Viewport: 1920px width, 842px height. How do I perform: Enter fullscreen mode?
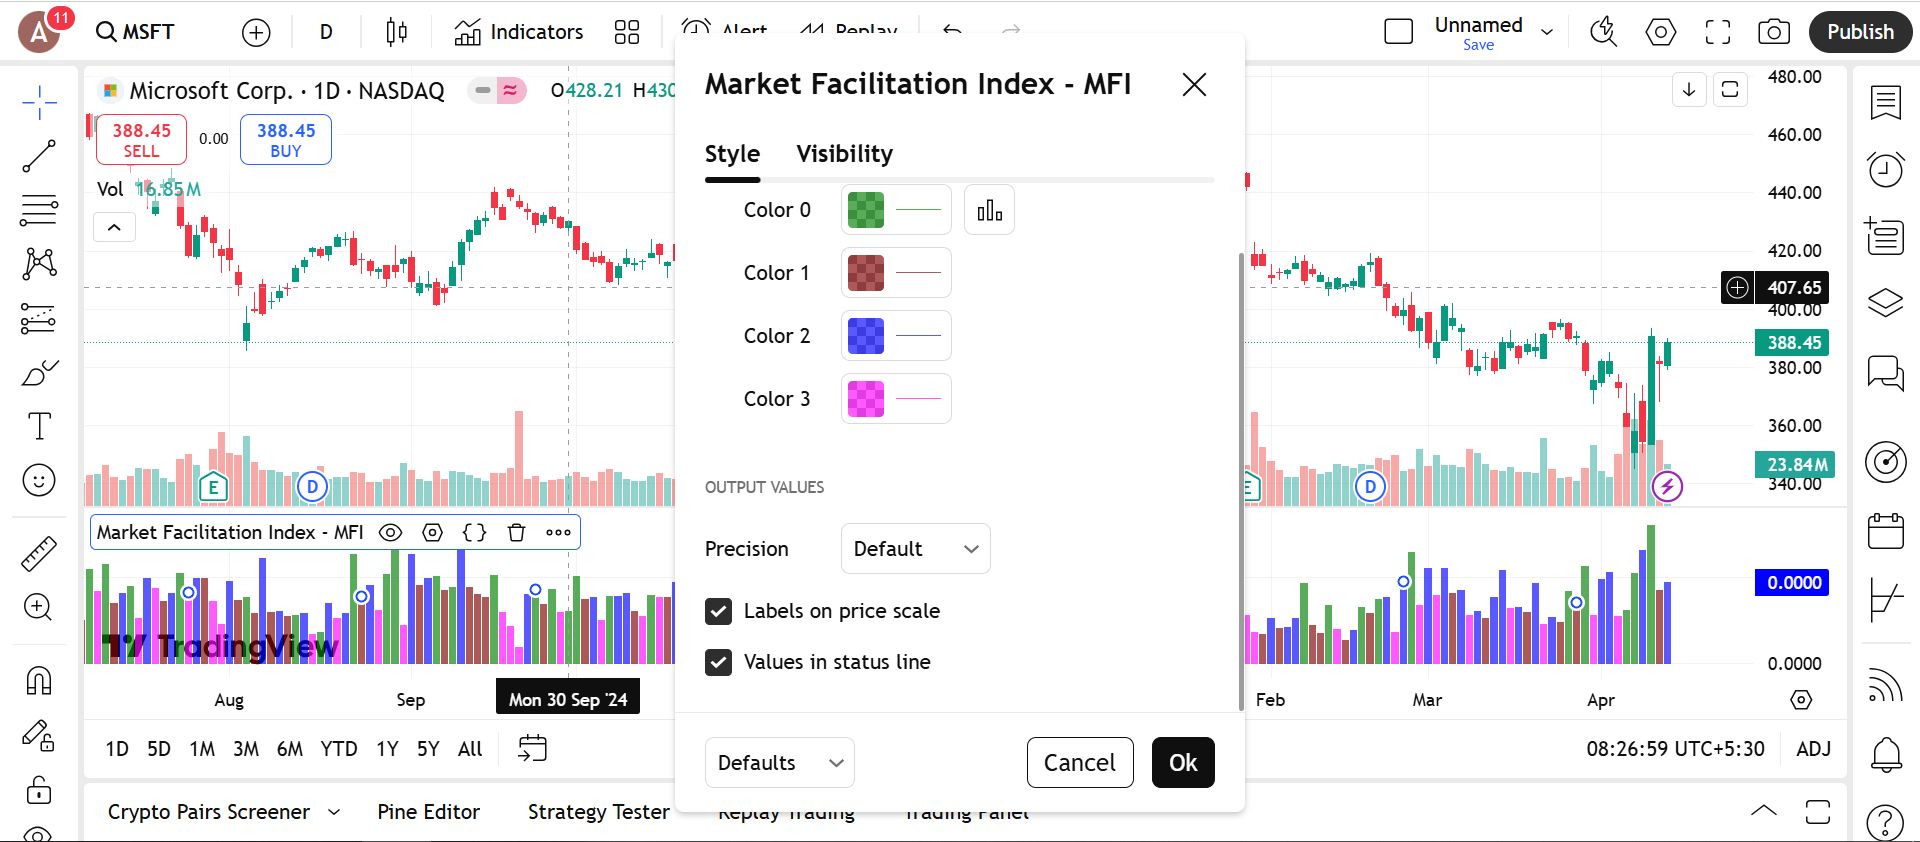pyautogui.click(x=1718, y=32)
